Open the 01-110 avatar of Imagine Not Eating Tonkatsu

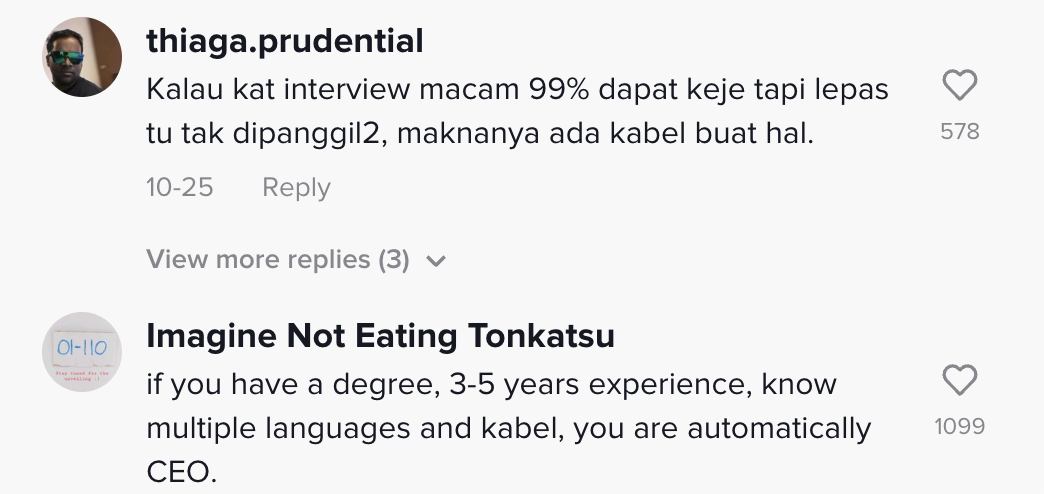coord(82,351)
